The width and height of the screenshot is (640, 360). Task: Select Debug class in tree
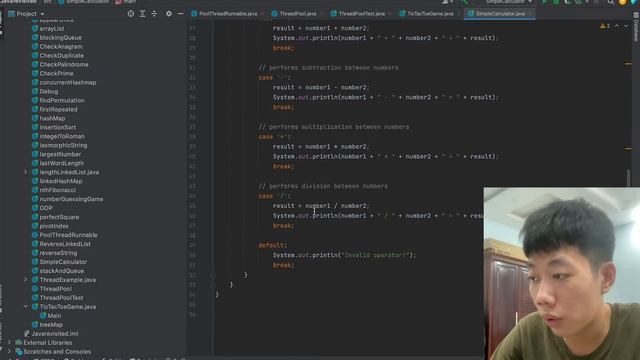[x=49, y=91]
